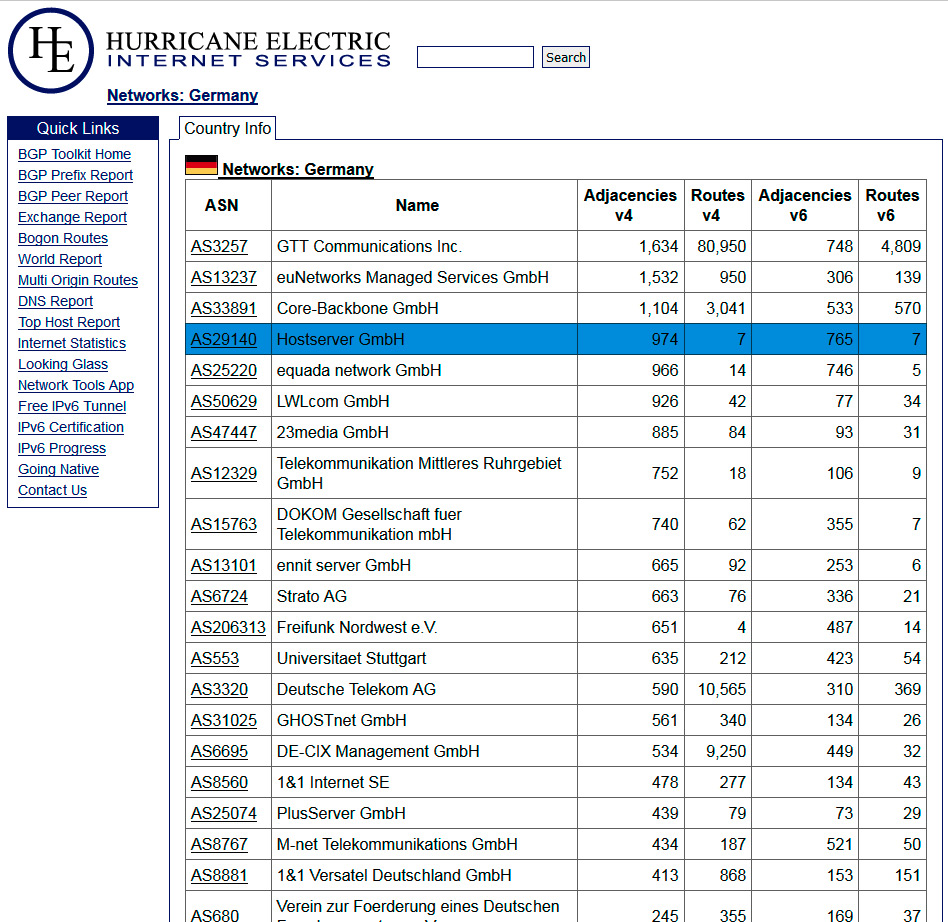Image resolution: width=948 pixels, height=922 pixels.
Task: Open IPv6 Certification link
Action: [x=71, y=427]
